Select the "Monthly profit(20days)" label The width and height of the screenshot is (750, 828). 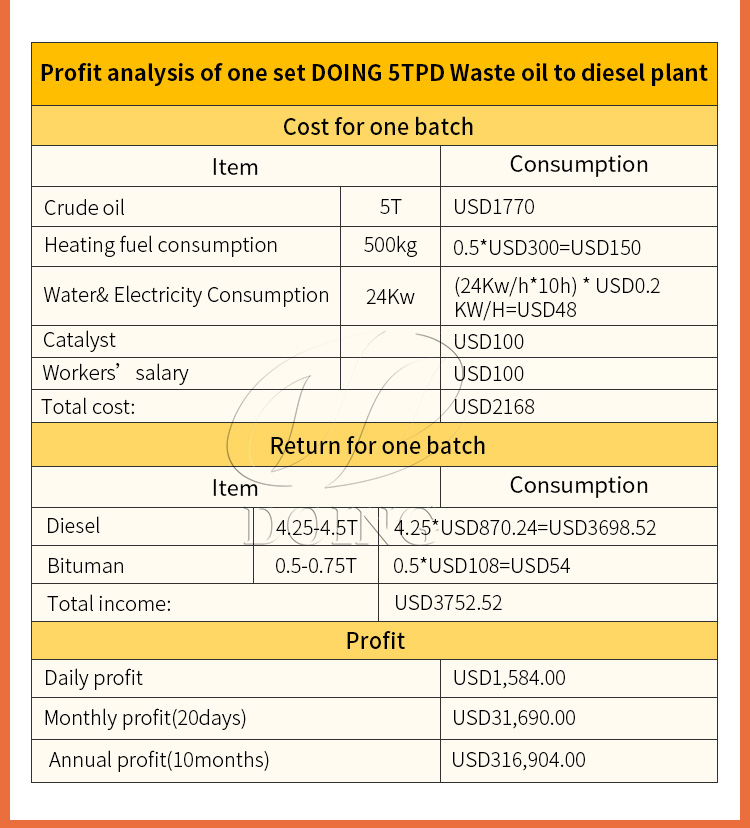click(x=145, y=718)
